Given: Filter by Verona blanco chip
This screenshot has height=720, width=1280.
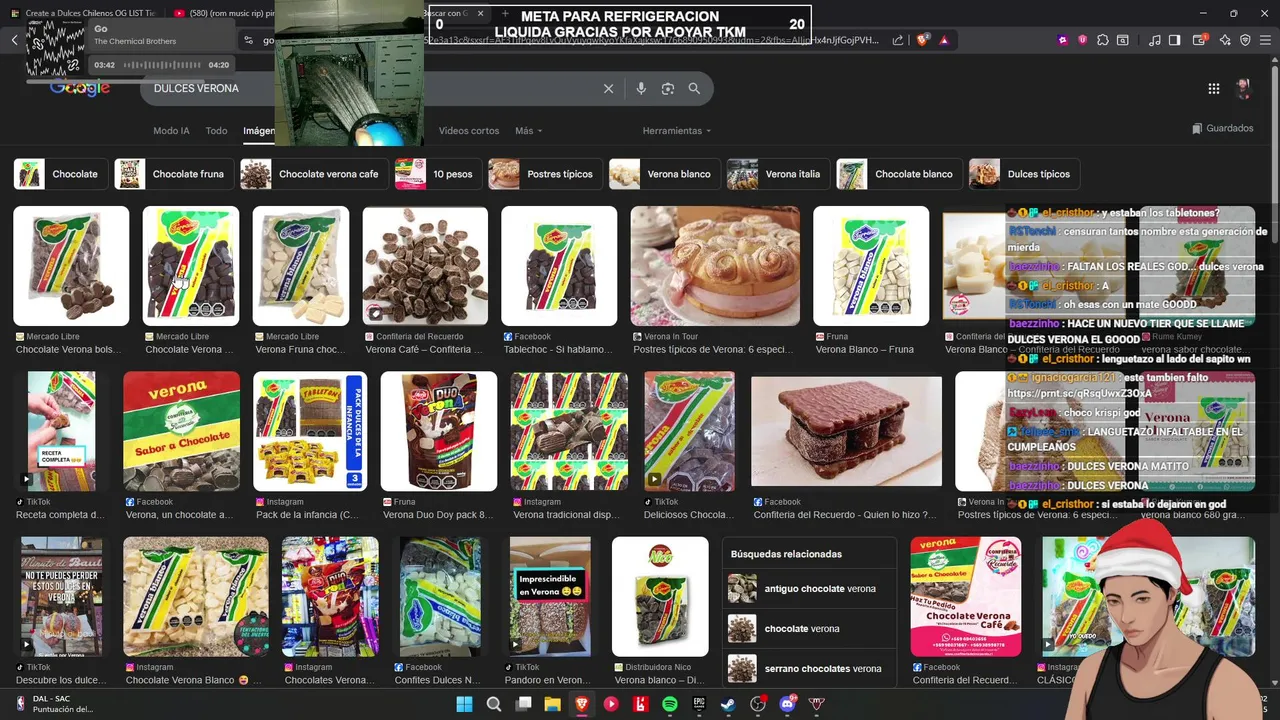Looking at the screenshot, I should [665, 174].
